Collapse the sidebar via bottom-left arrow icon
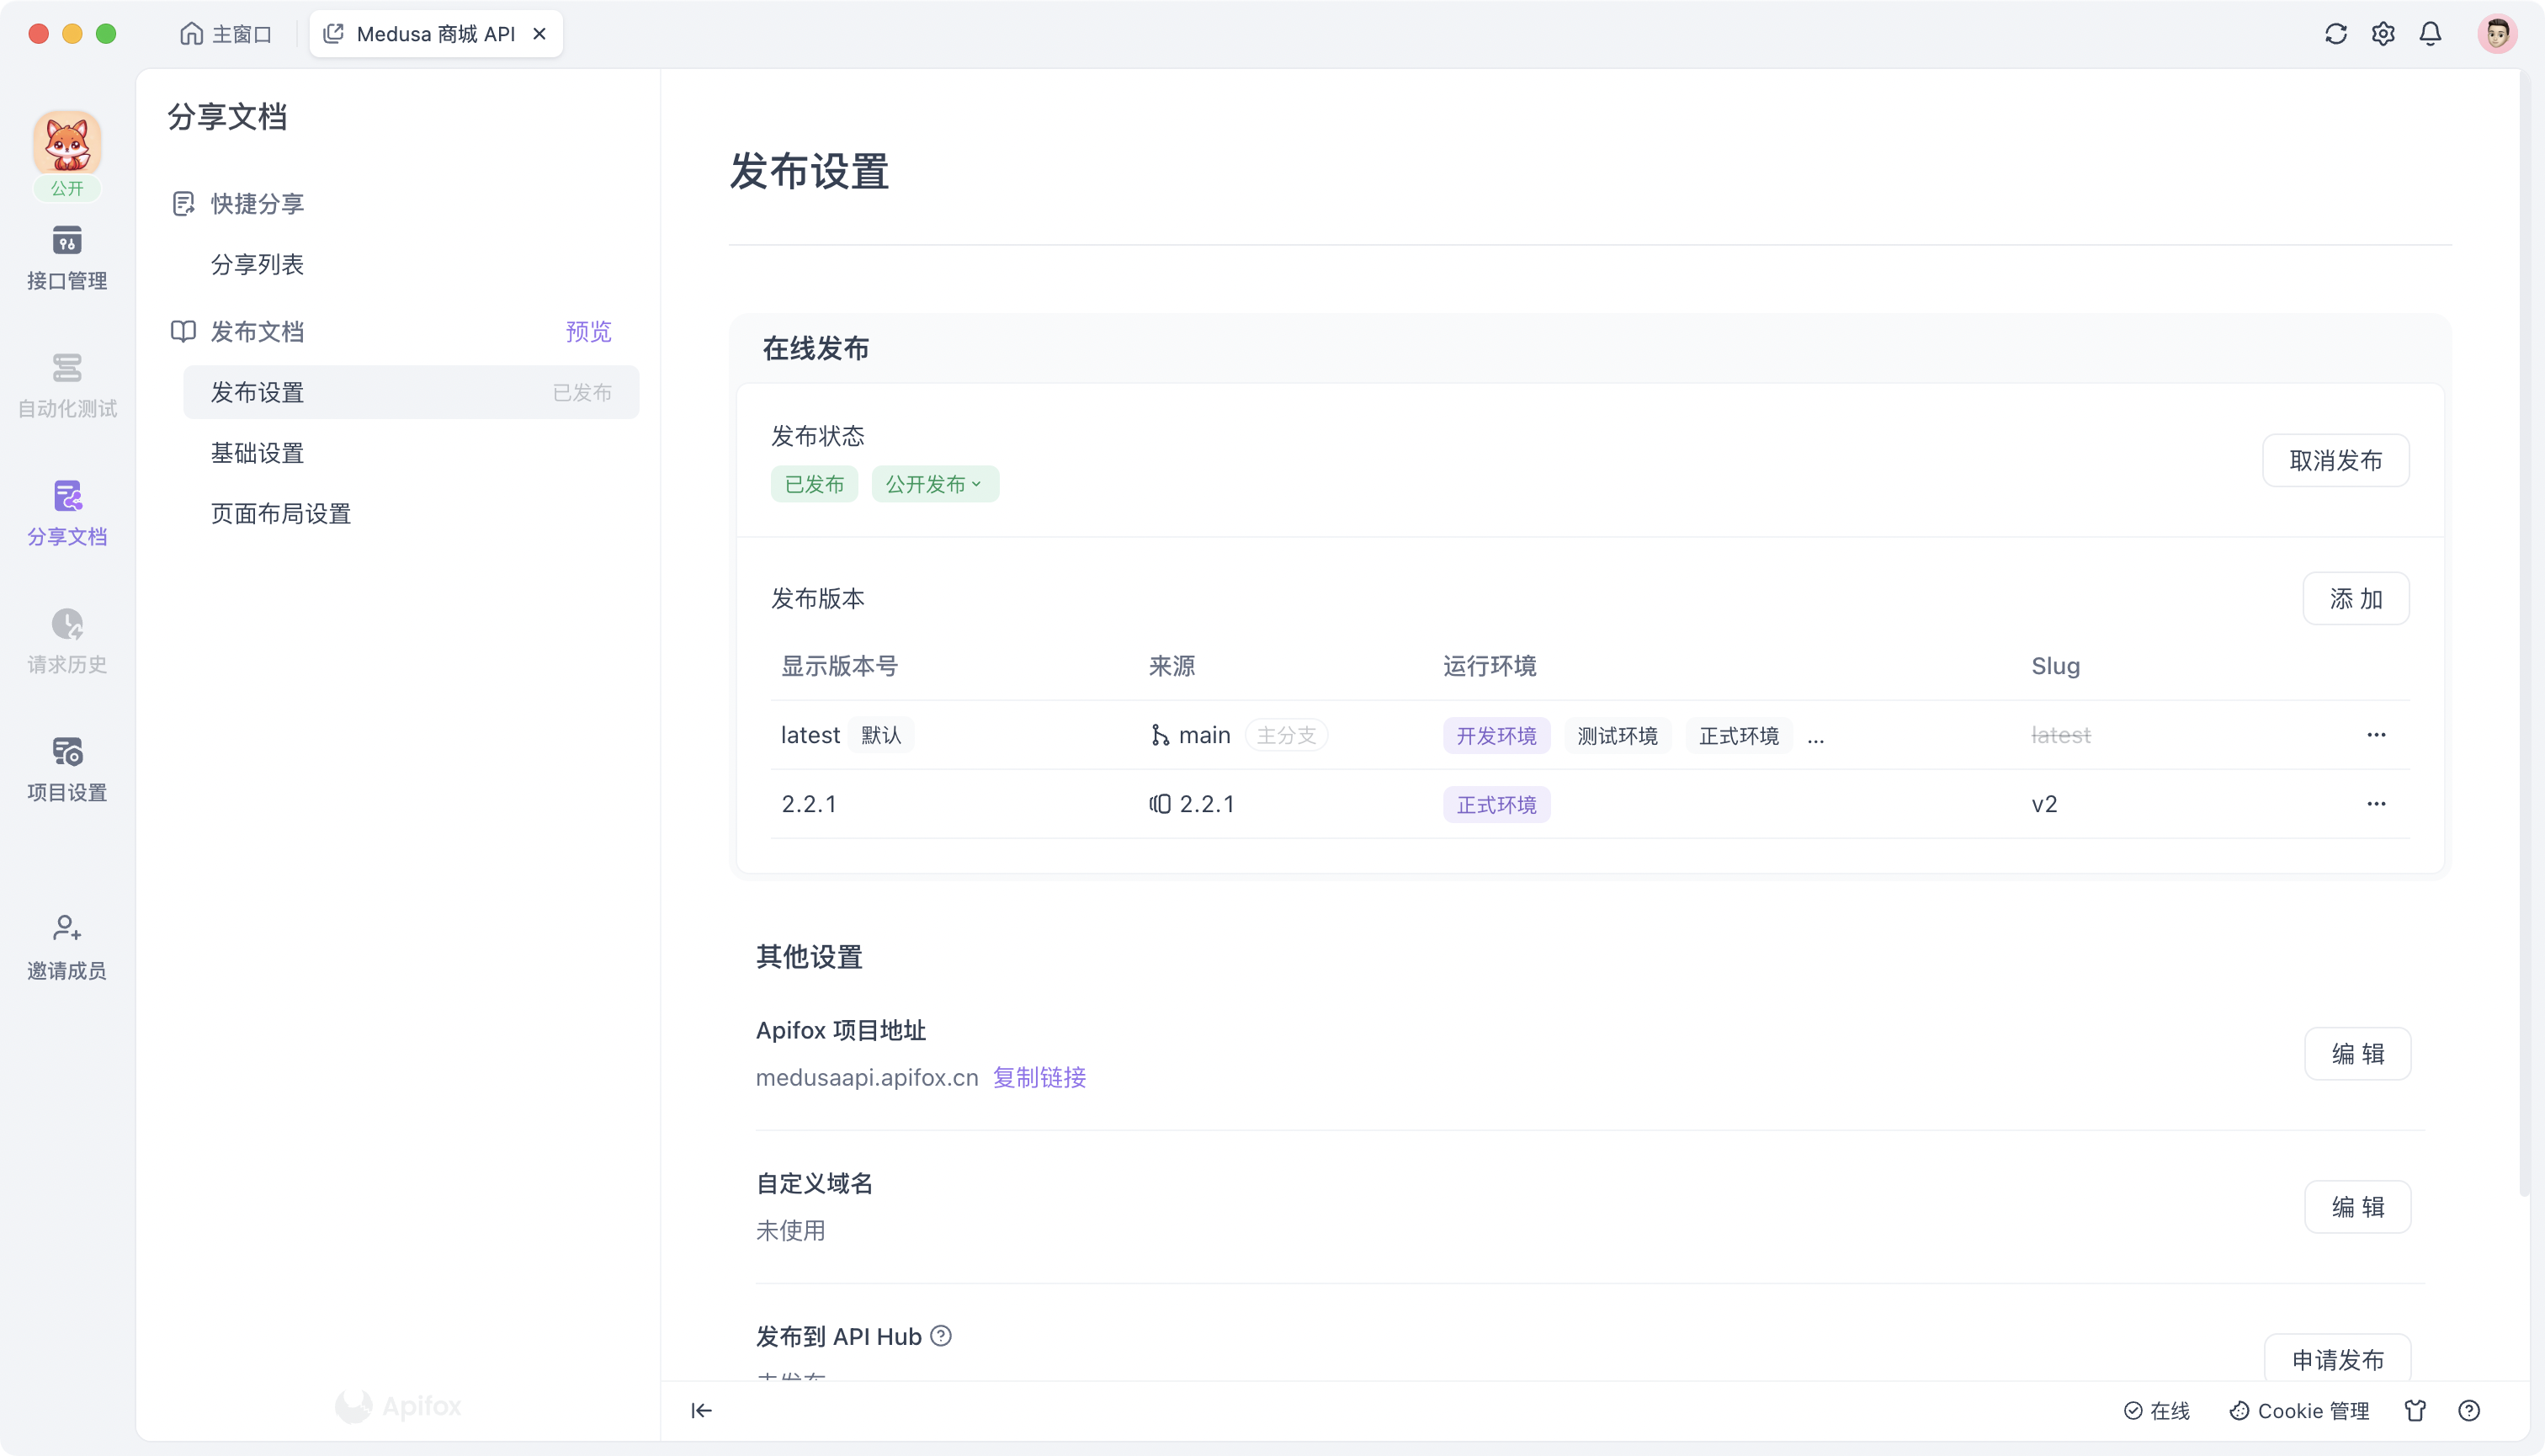This screenshot has height=1456, width=2545. point(701,1410)
